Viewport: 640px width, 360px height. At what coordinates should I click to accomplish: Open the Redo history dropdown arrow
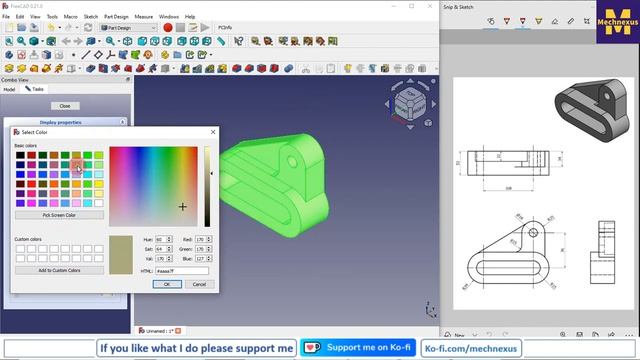click(77, 28)
